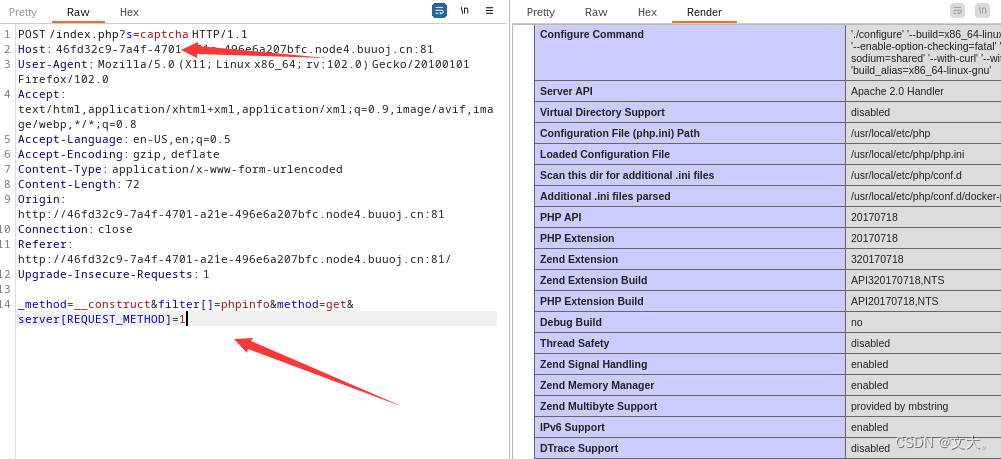Click Scan this dir for additional .ini files

point(627,176)
